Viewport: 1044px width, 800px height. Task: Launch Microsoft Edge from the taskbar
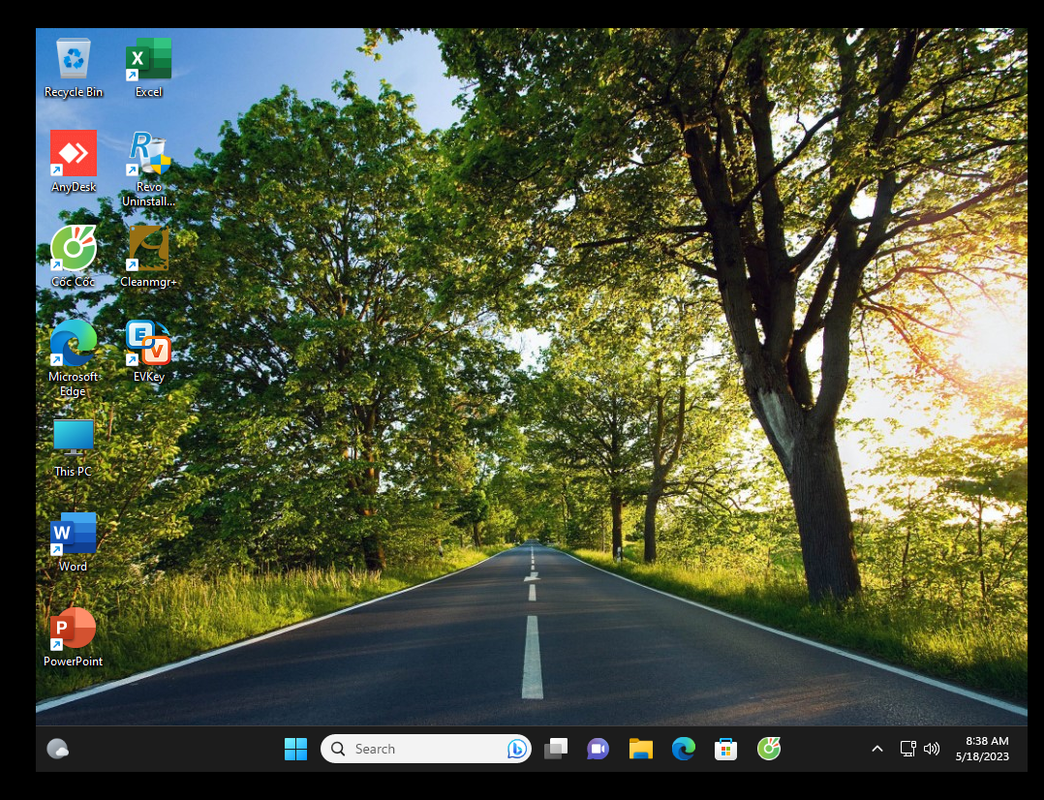[683, 749]
